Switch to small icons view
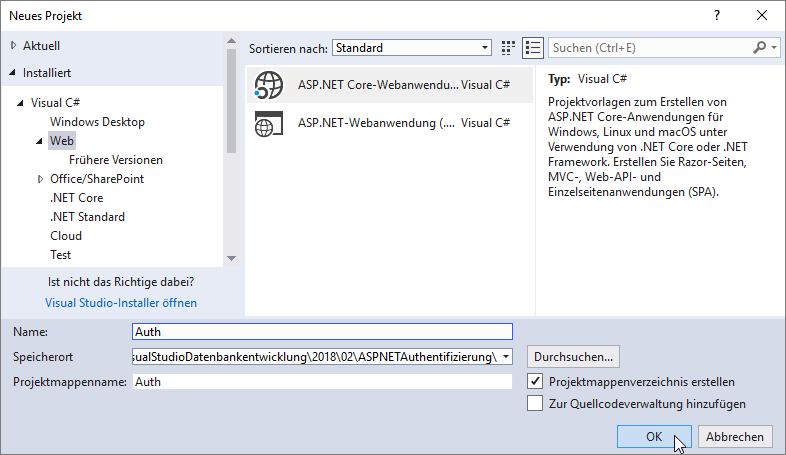The image size is (786, 455). 508,48
